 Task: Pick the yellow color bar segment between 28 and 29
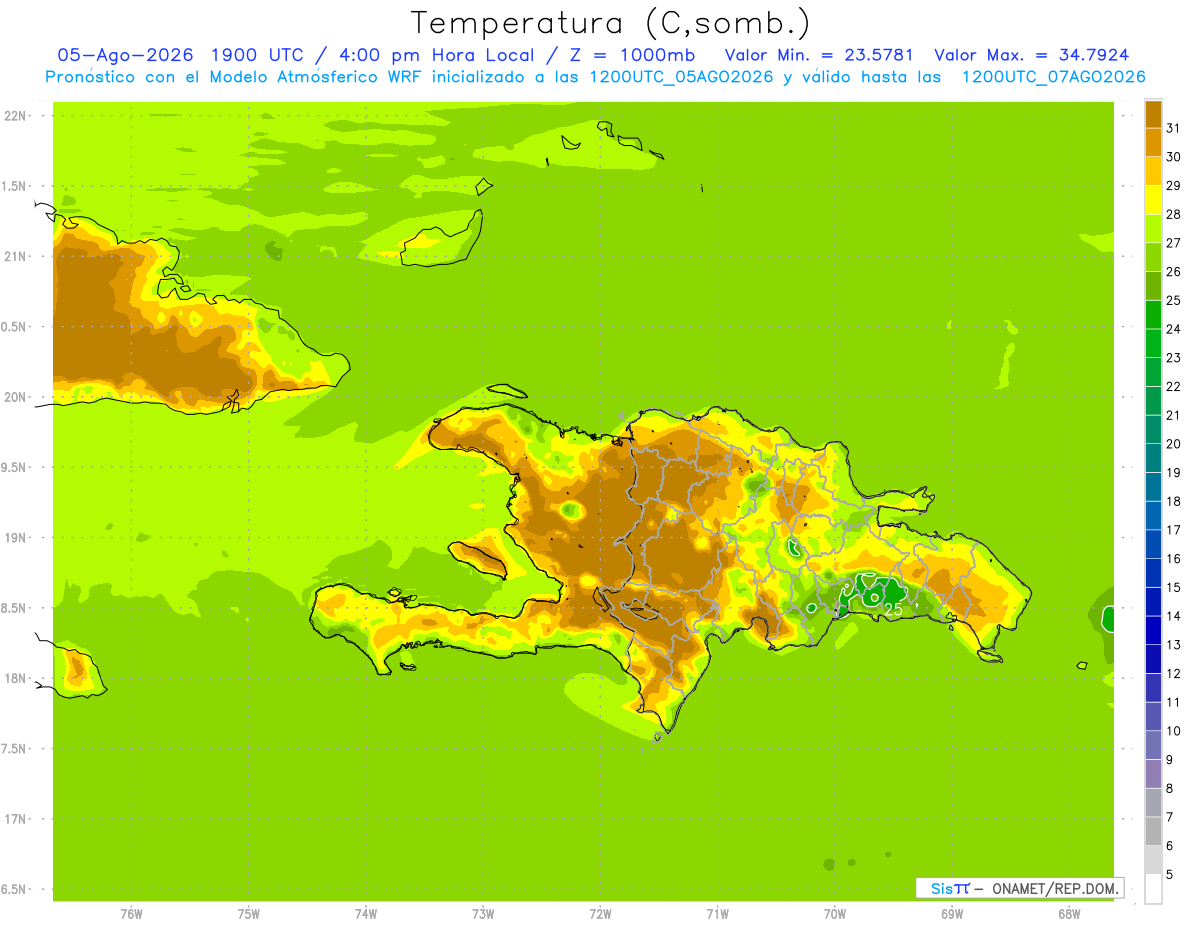(x=1153, y=199)
